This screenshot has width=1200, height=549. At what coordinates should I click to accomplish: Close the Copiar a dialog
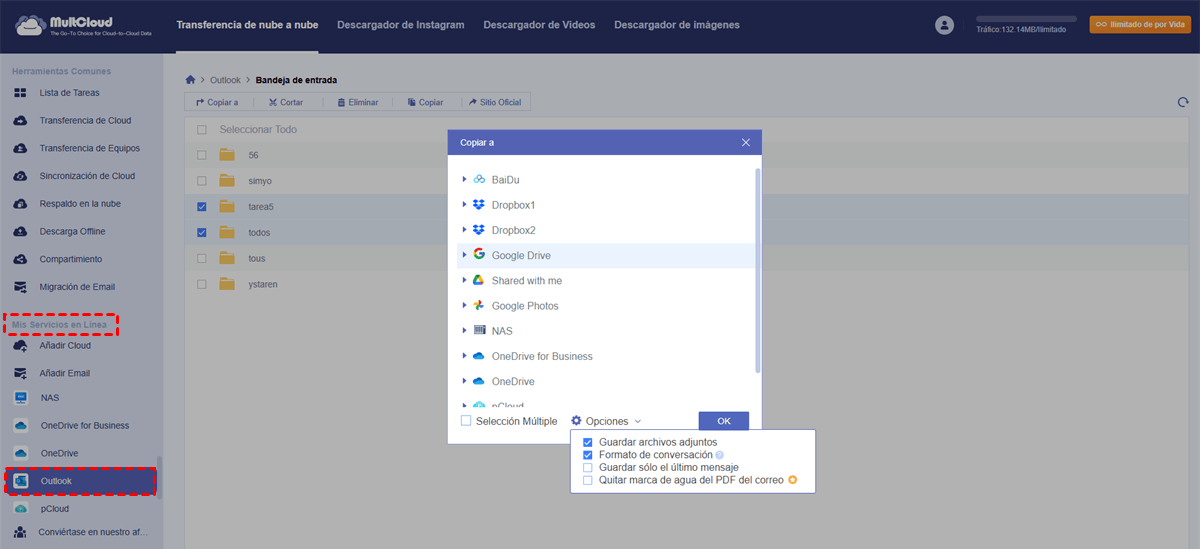coord(746,143)
